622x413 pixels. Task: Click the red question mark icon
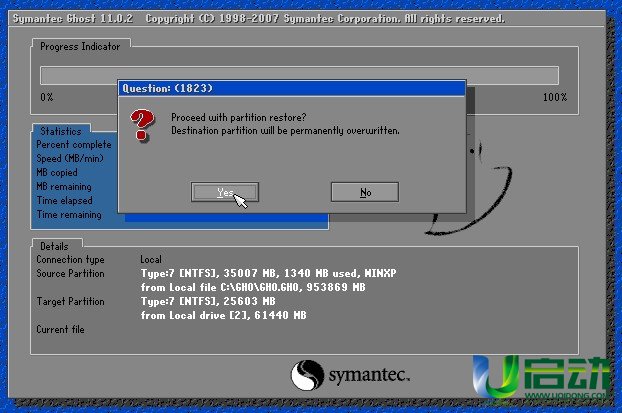coord(142,125)
